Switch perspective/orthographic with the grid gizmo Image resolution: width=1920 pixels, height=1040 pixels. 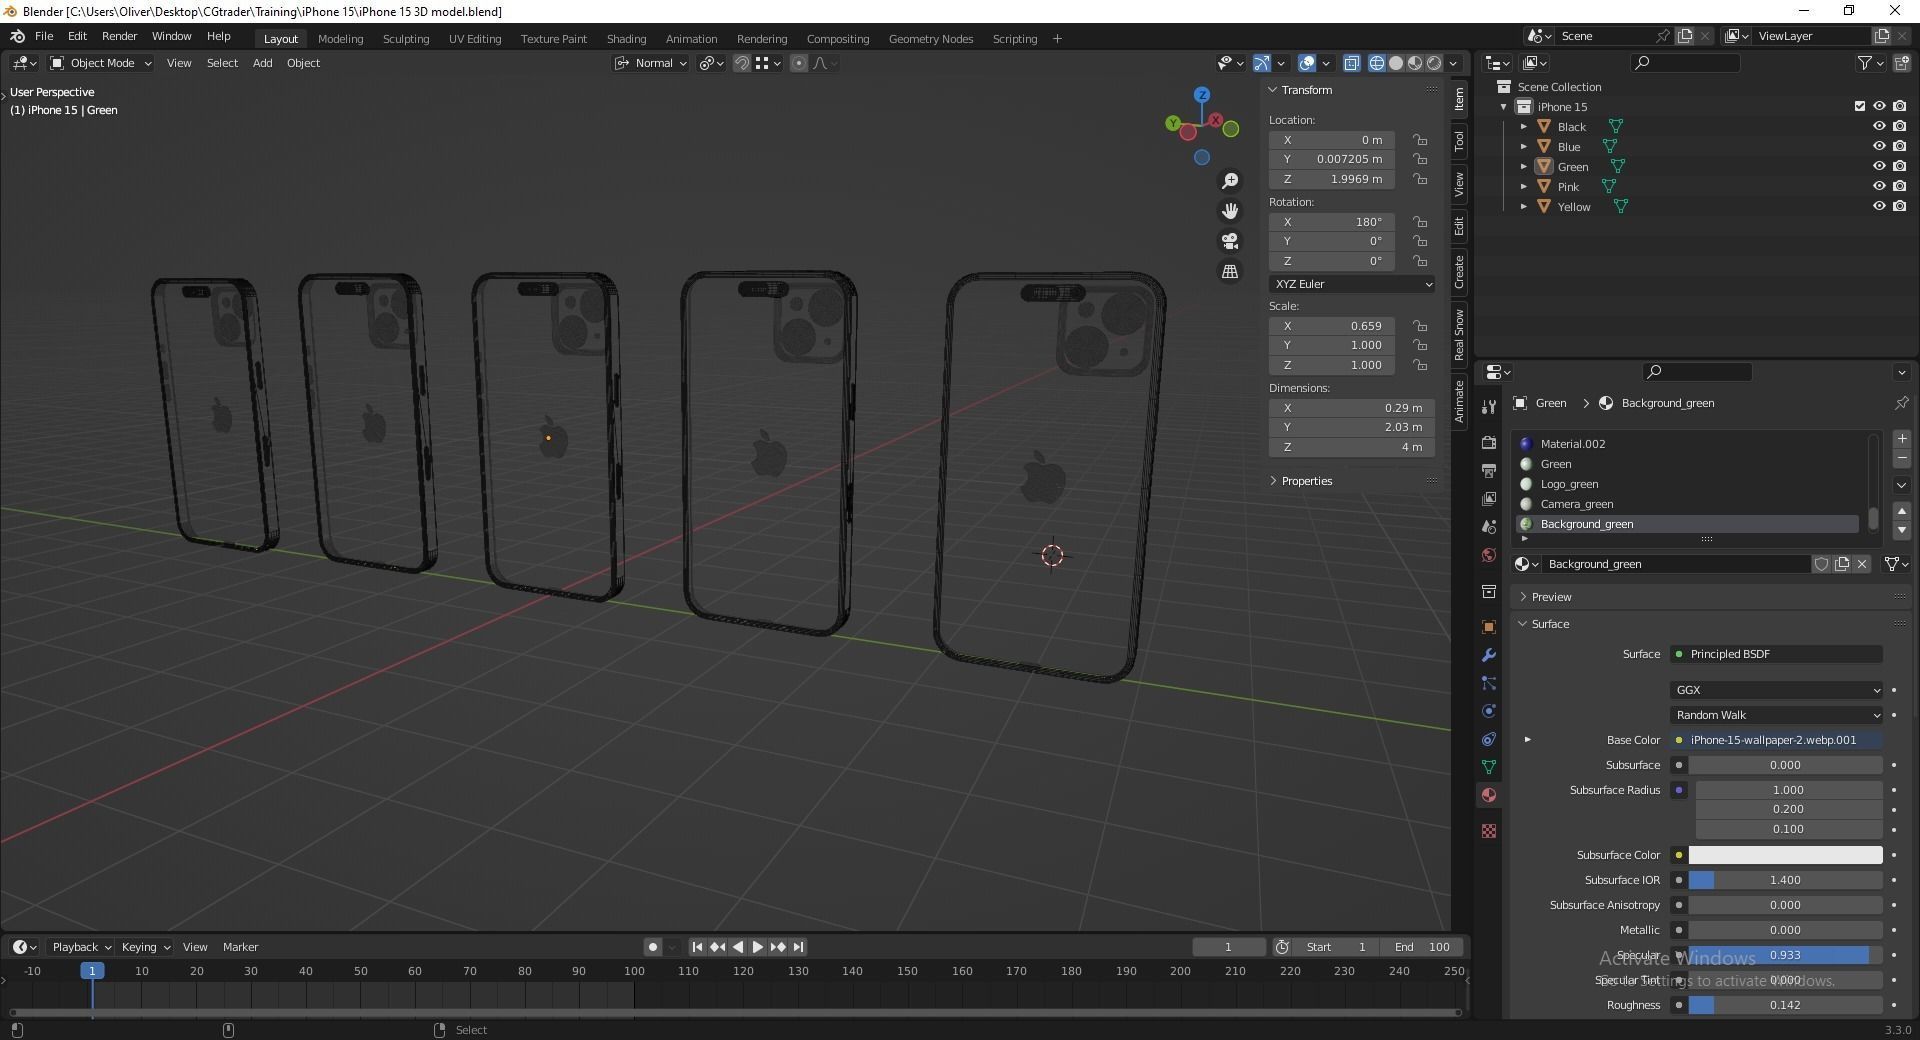(1230, 271)
